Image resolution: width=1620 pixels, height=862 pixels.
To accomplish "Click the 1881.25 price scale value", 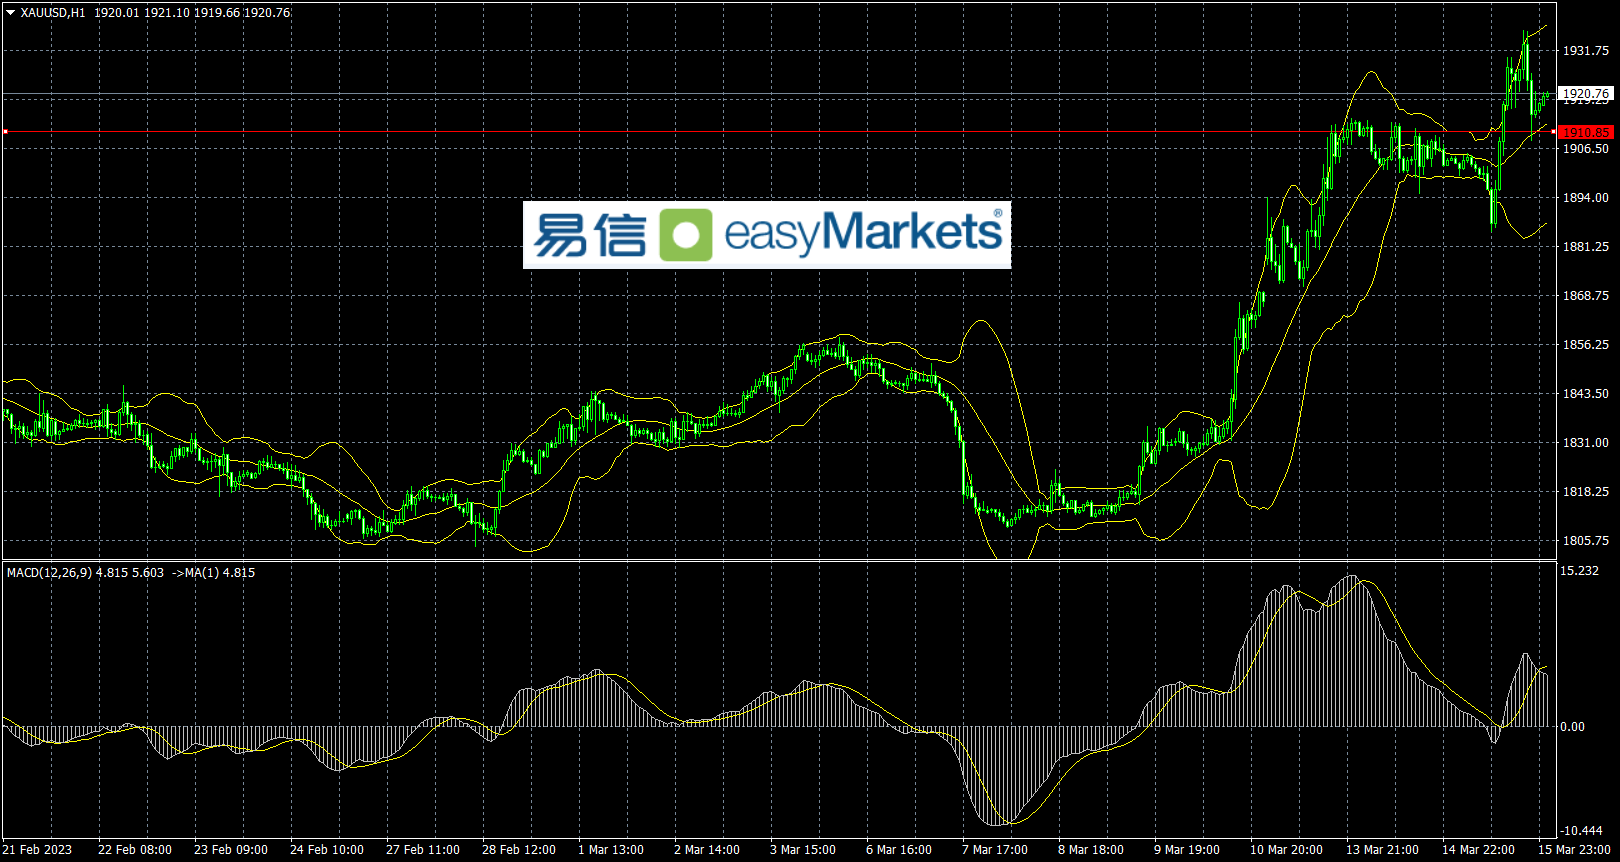I will coord(1586,247).
